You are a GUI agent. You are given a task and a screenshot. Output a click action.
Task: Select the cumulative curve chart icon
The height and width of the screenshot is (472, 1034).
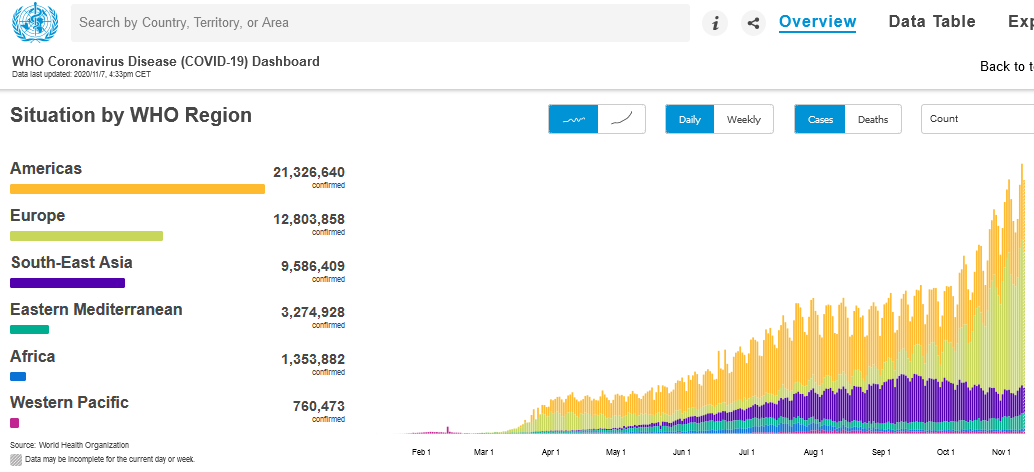click(622, 119)
